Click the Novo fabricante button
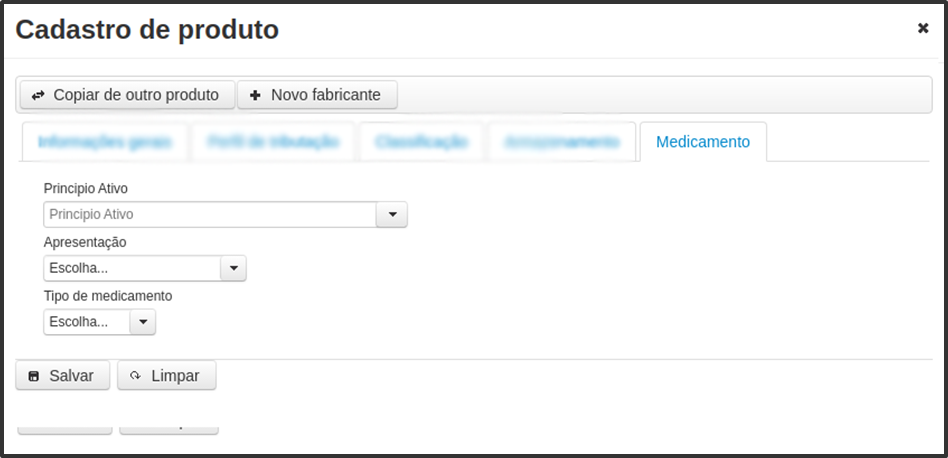948x458 pixels. pos(317,95)
